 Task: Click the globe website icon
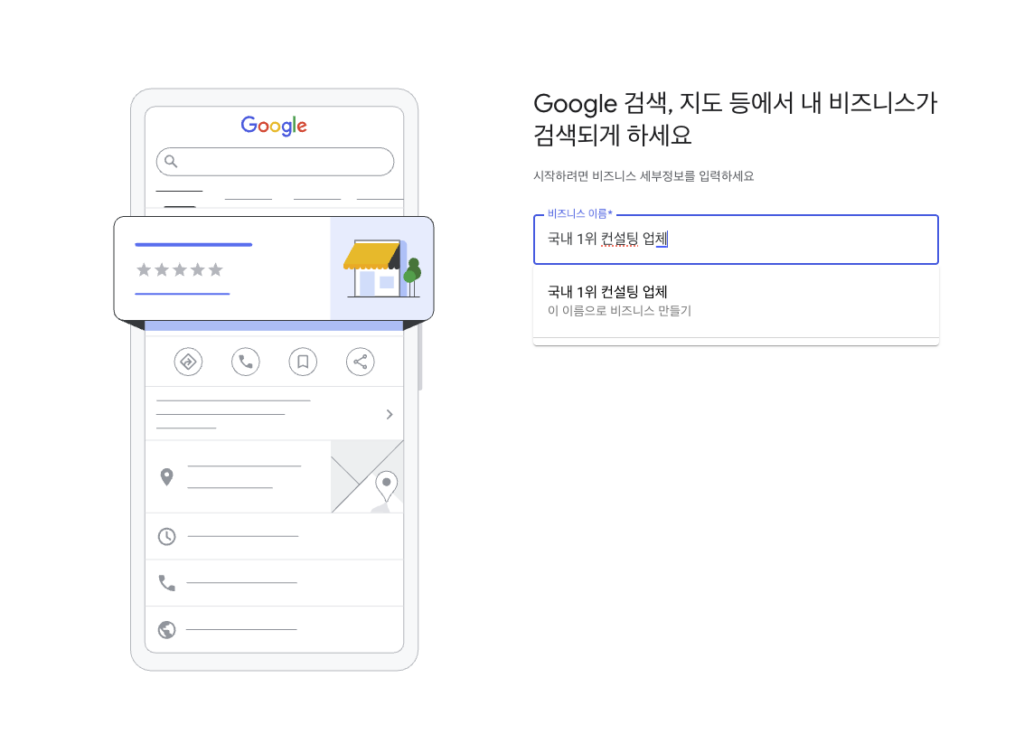pos(167,630)
